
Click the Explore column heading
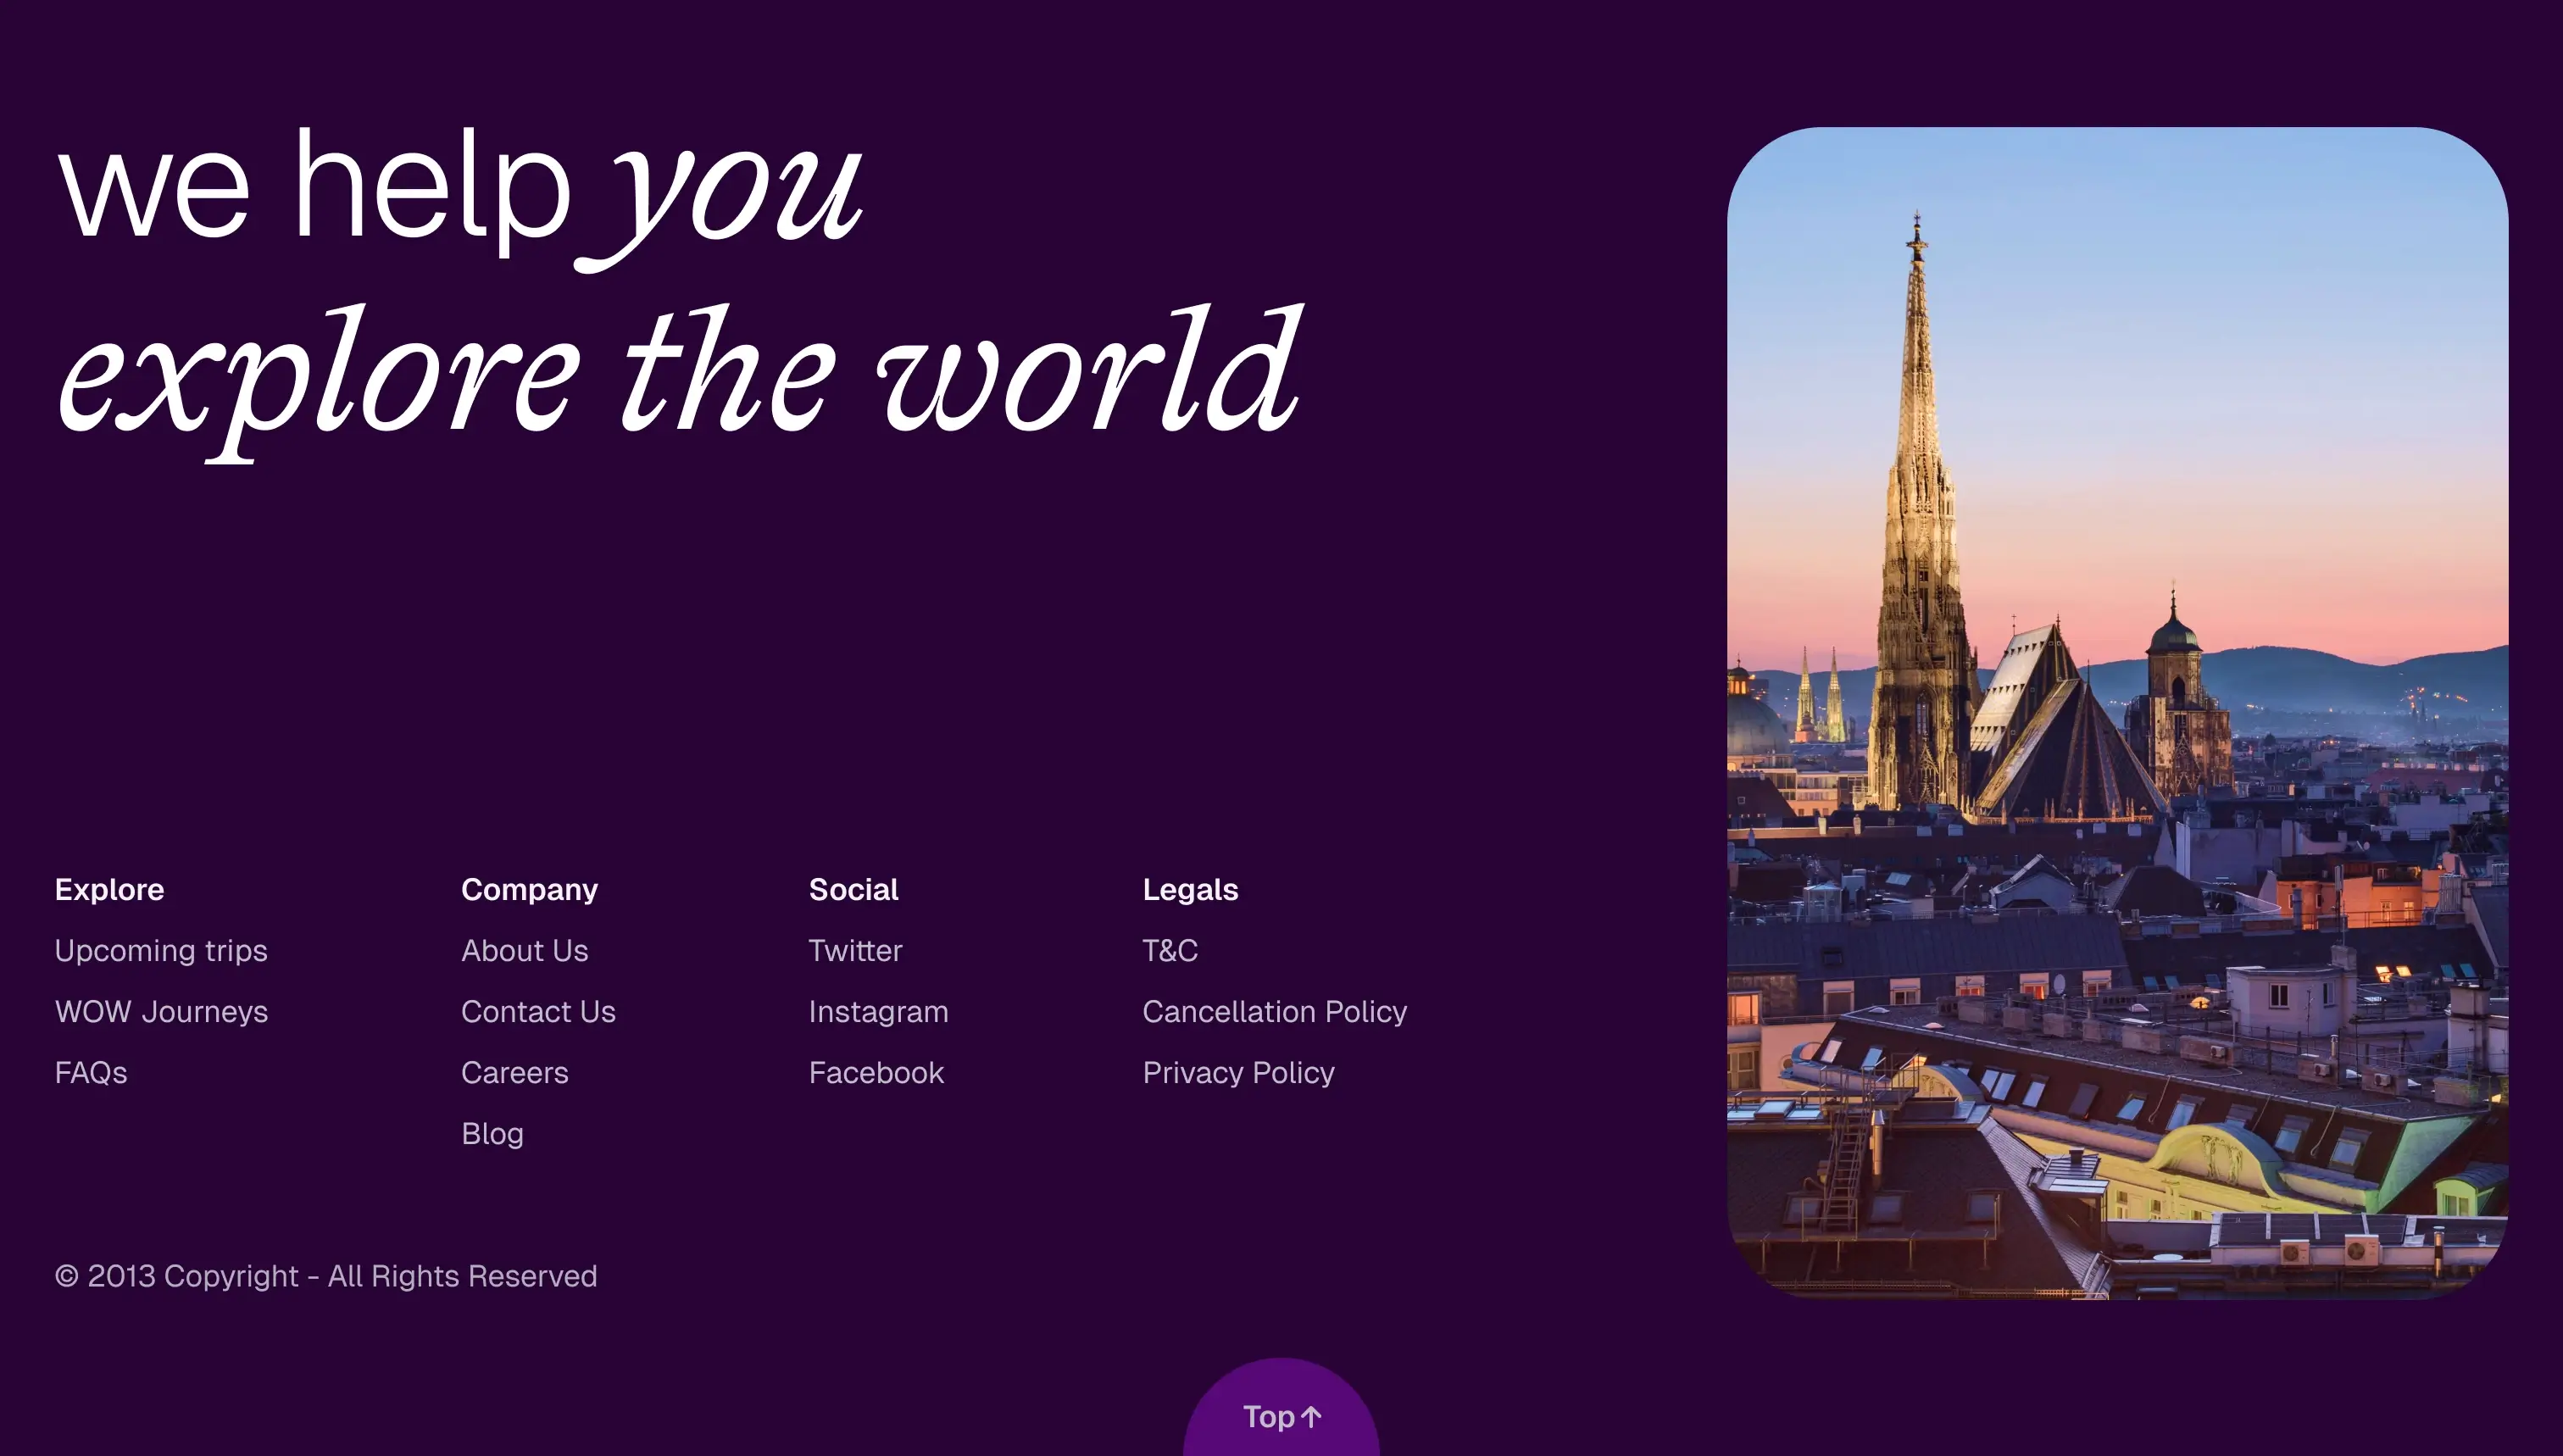(x=109, y=889)
